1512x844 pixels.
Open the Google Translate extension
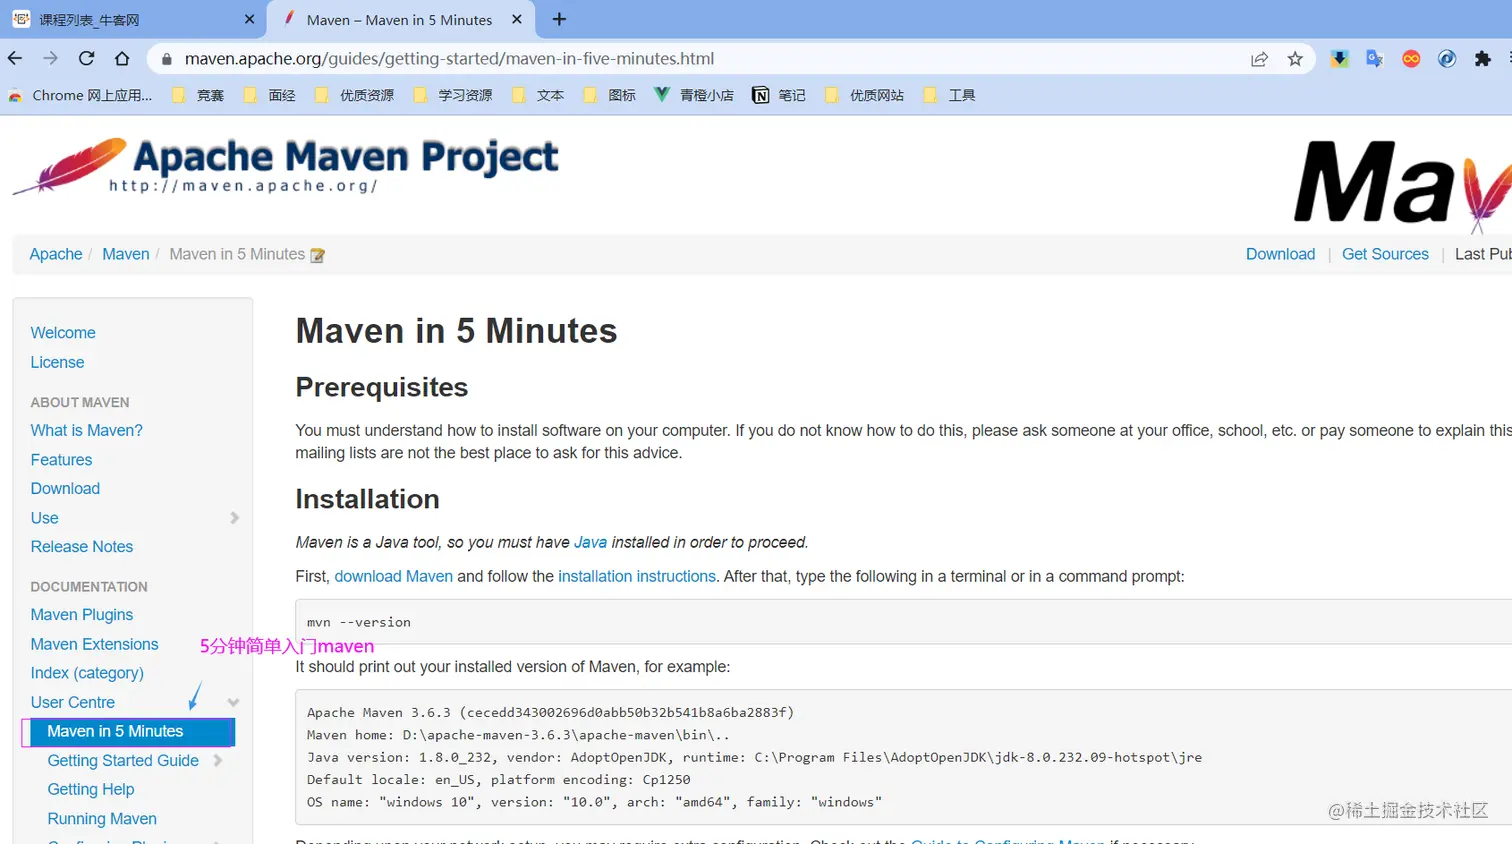[x=1375, y=59]
